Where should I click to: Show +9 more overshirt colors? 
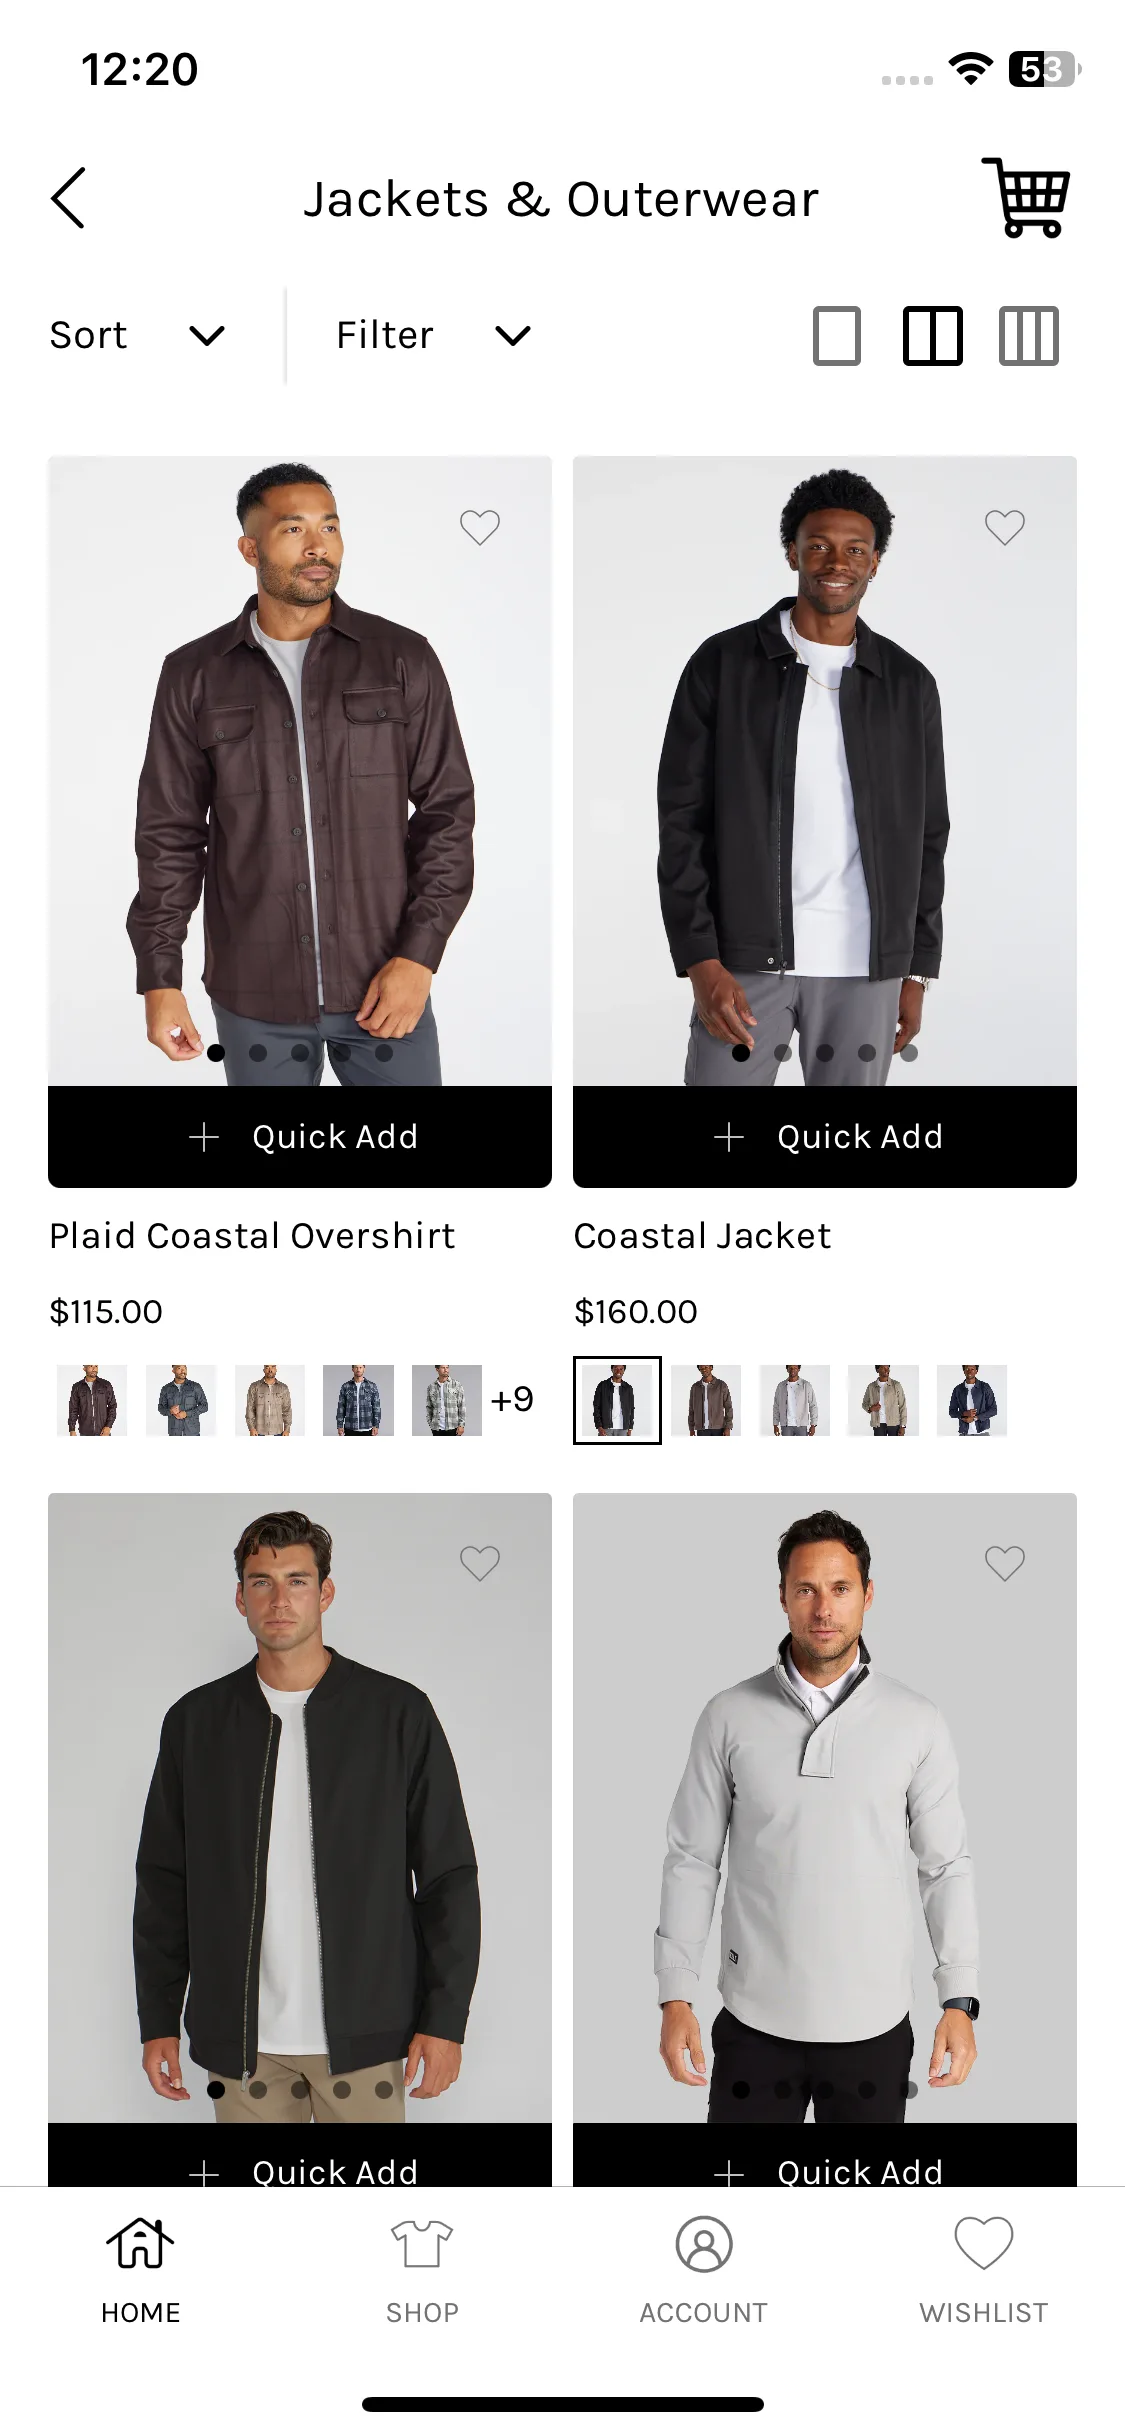[512, 1399]
